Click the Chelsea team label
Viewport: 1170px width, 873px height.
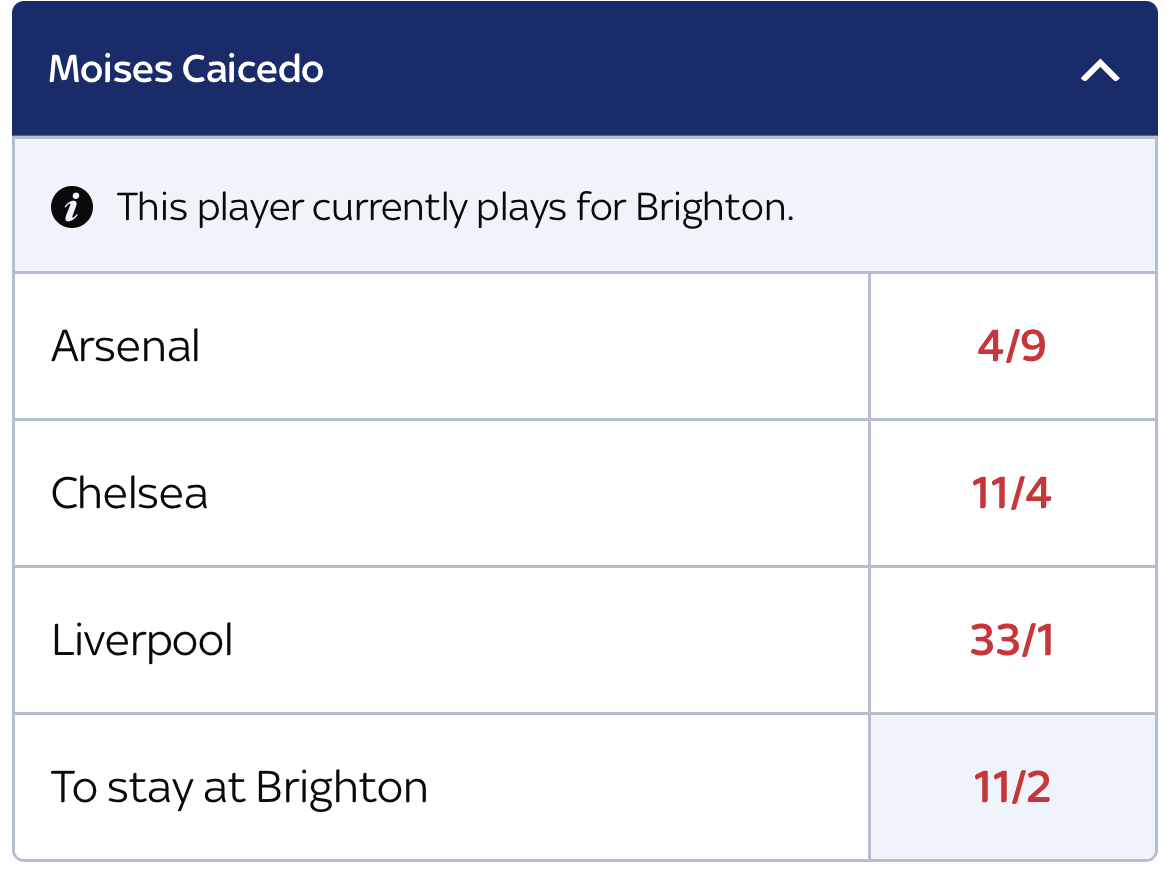[x=129, y=493]
